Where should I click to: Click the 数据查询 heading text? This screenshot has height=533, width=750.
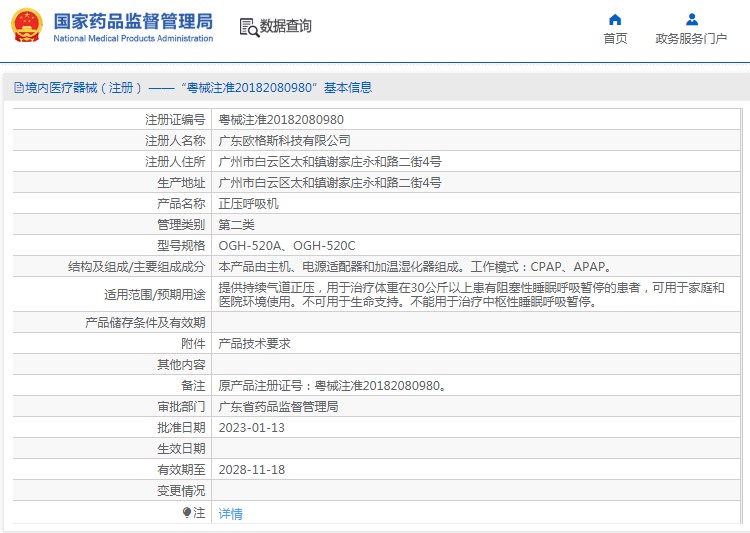coord(285,27)
